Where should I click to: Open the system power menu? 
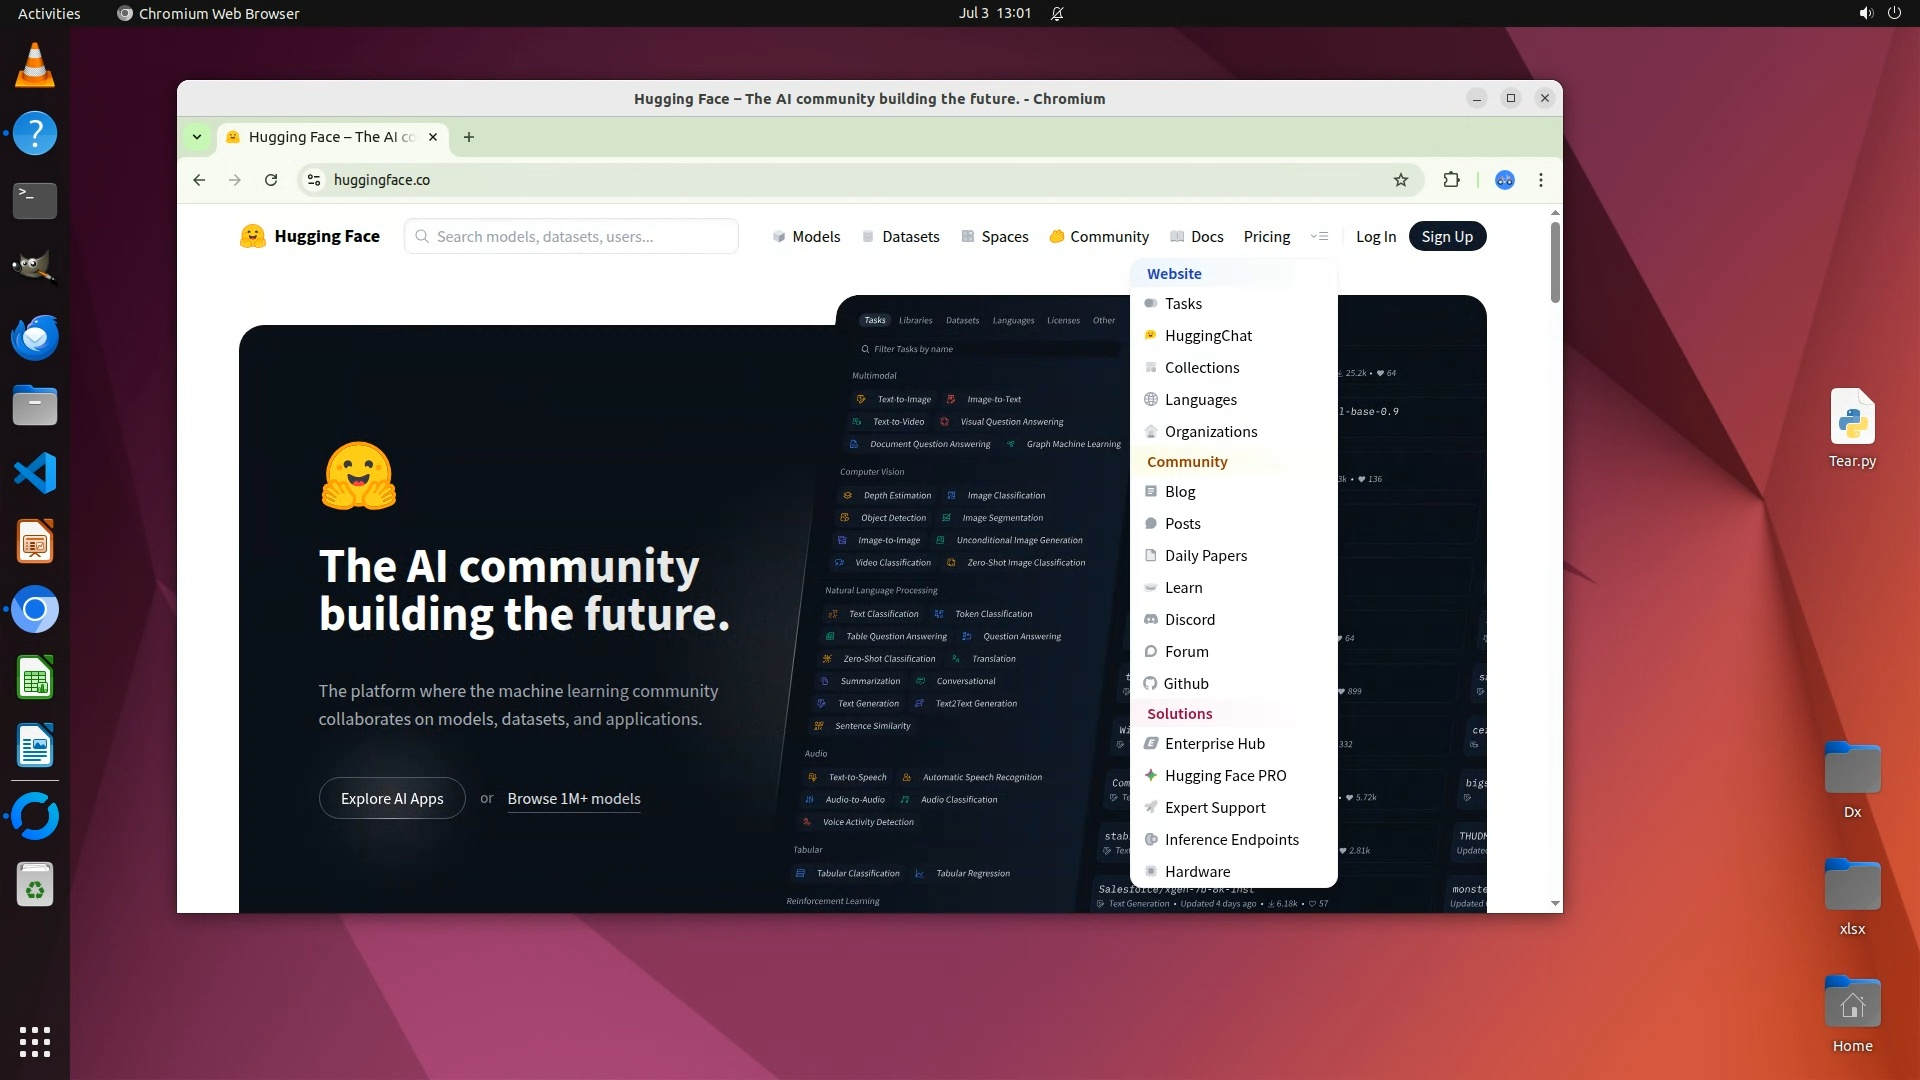[x=1893, y=13]
